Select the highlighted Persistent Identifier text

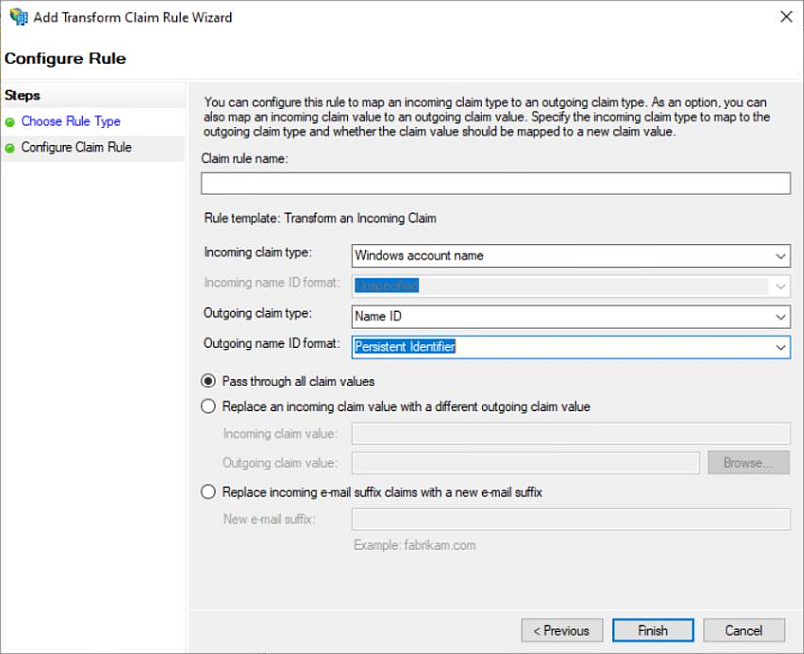point(405,347)
